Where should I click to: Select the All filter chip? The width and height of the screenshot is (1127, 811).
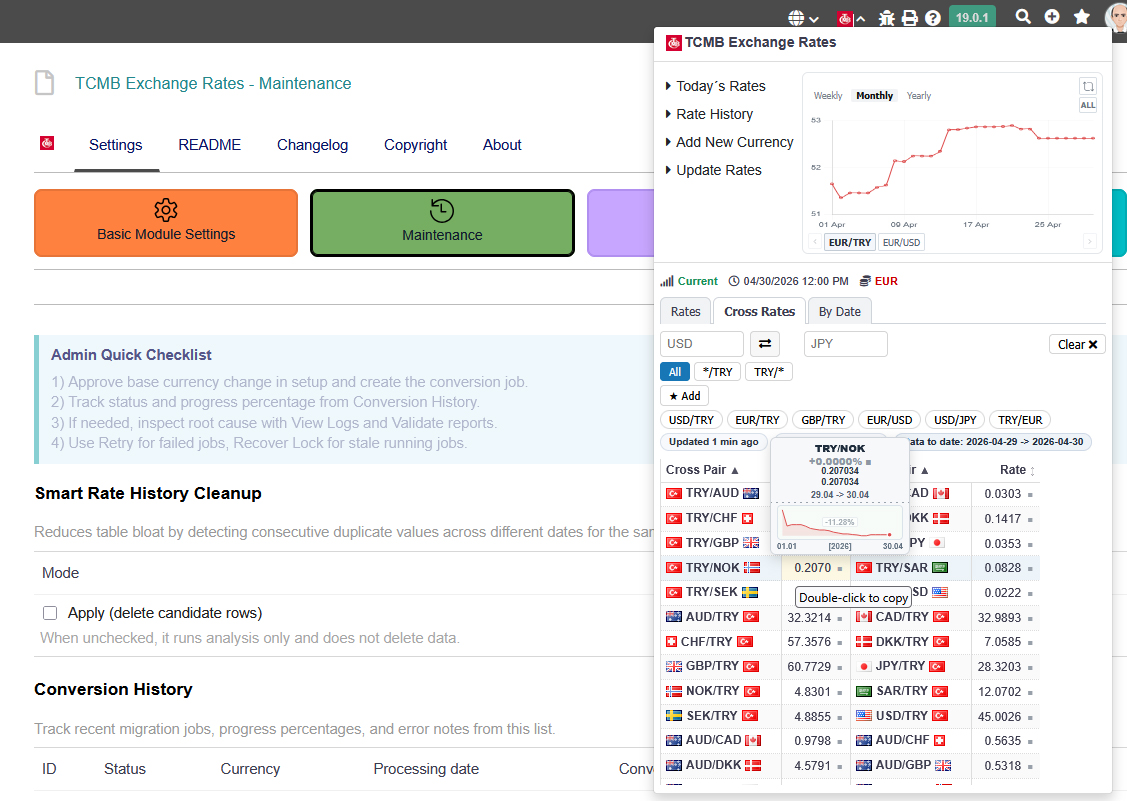tap(675, 372)
